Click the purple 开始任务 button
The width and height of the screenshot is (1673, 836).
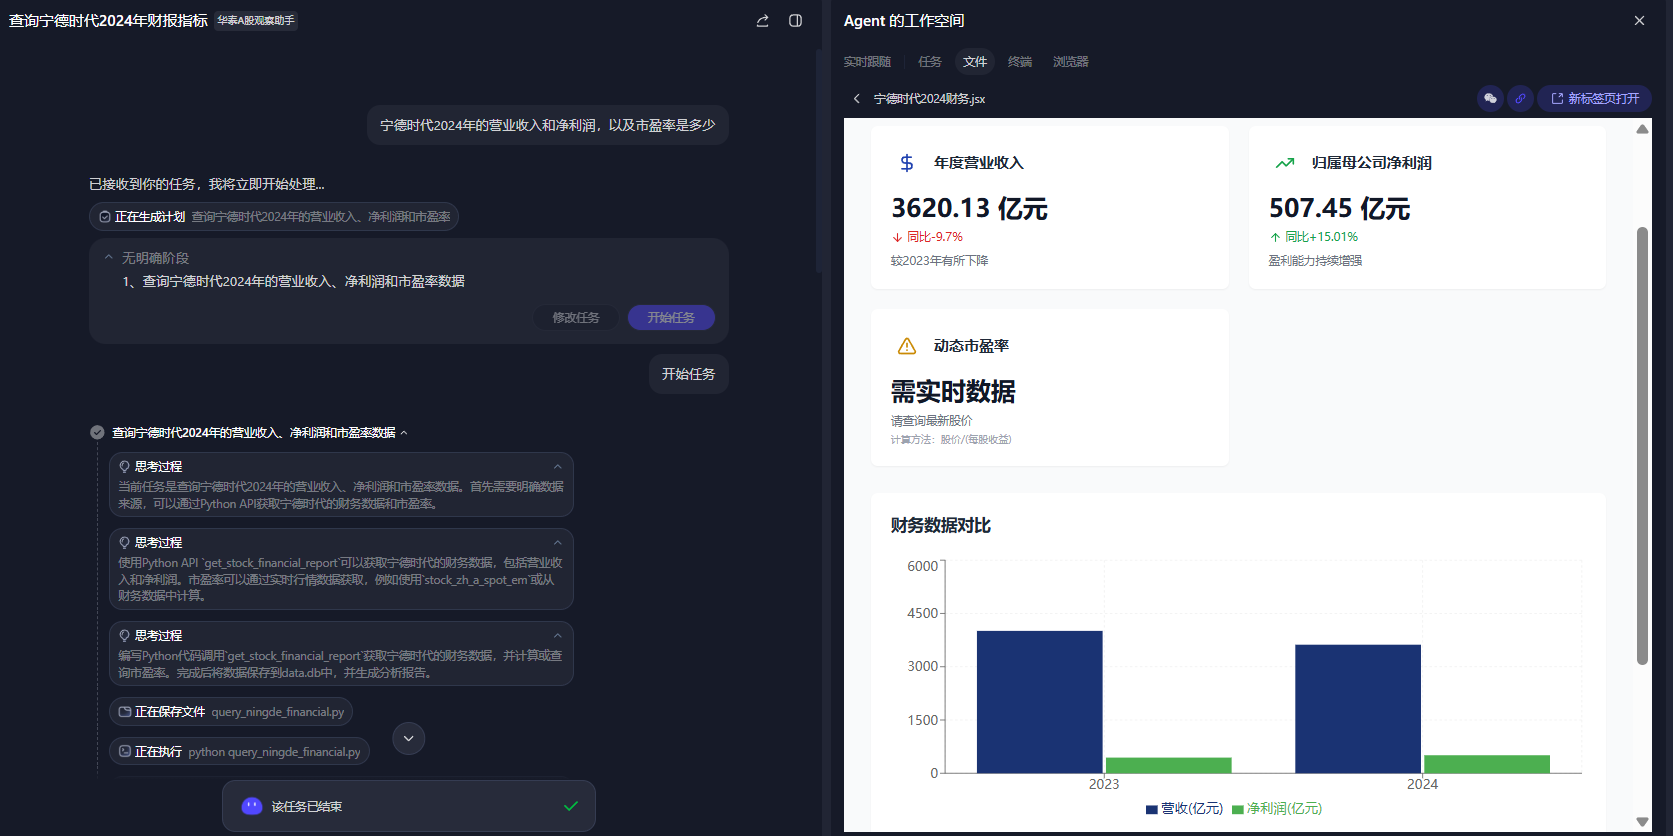671,318
